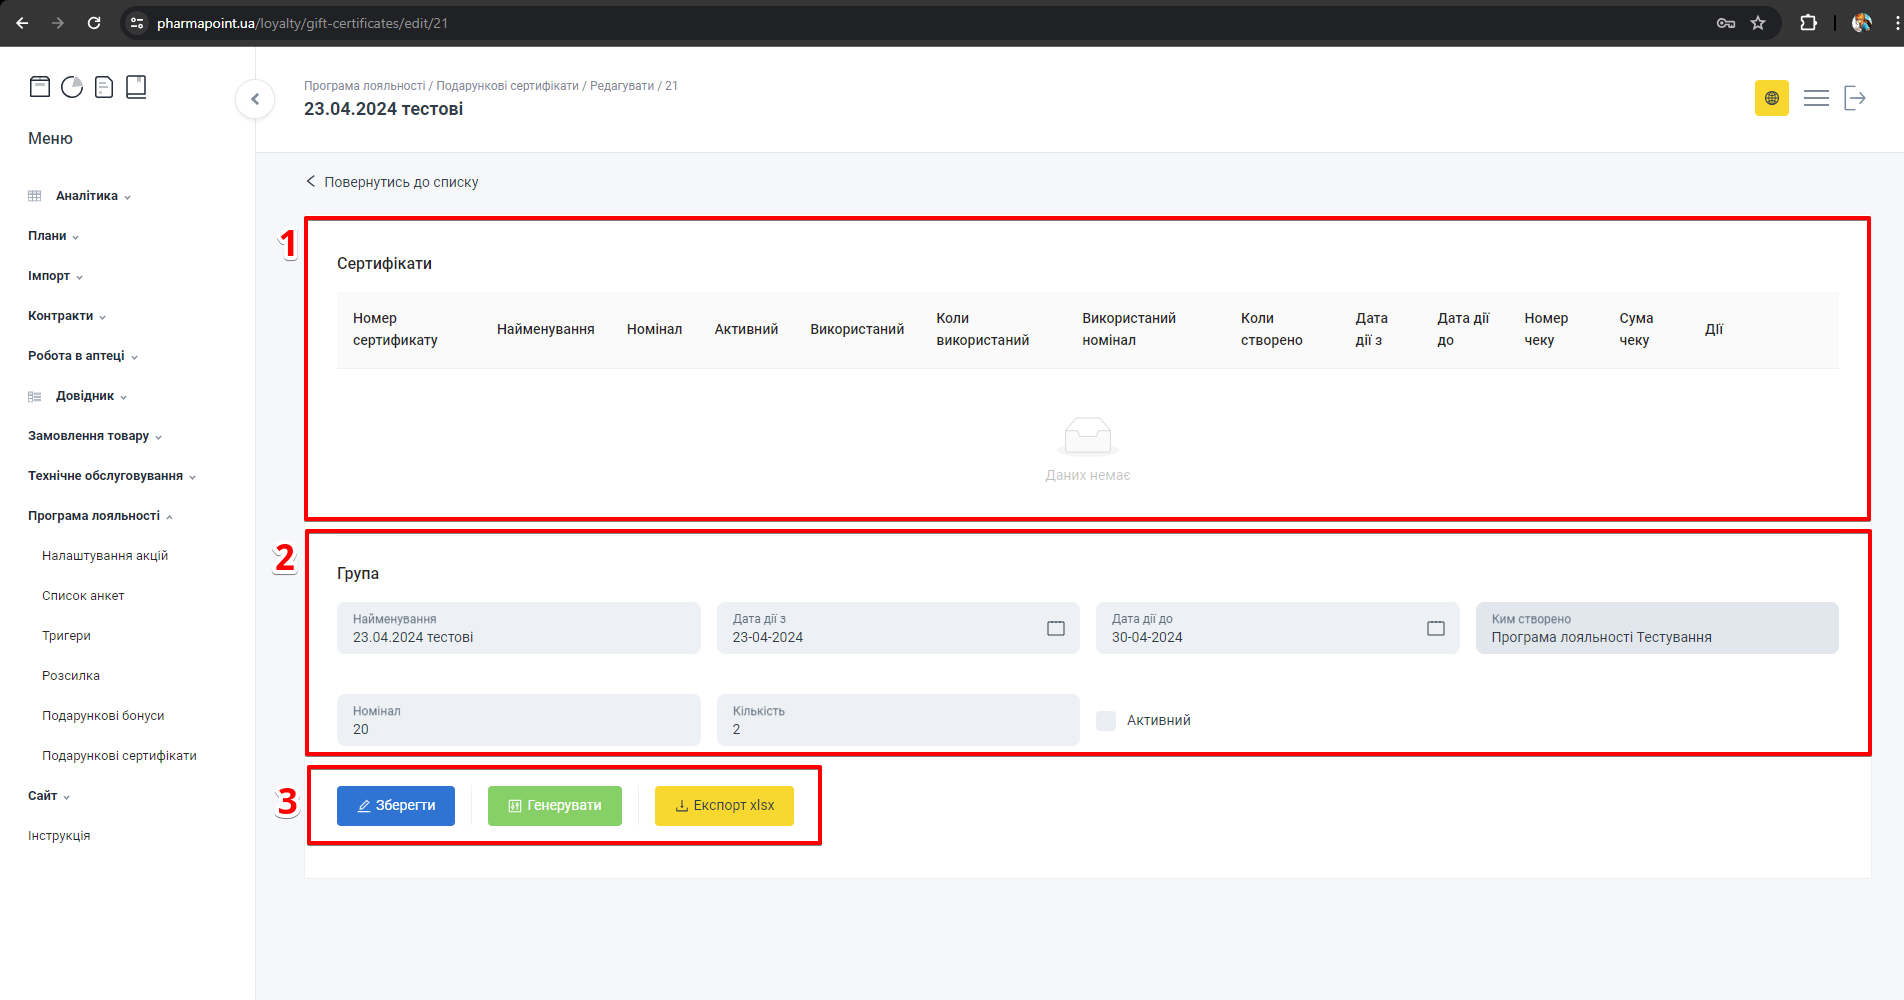
Task: Collapse sidebar using the round arrow button
Action: [x=255, y=99]
